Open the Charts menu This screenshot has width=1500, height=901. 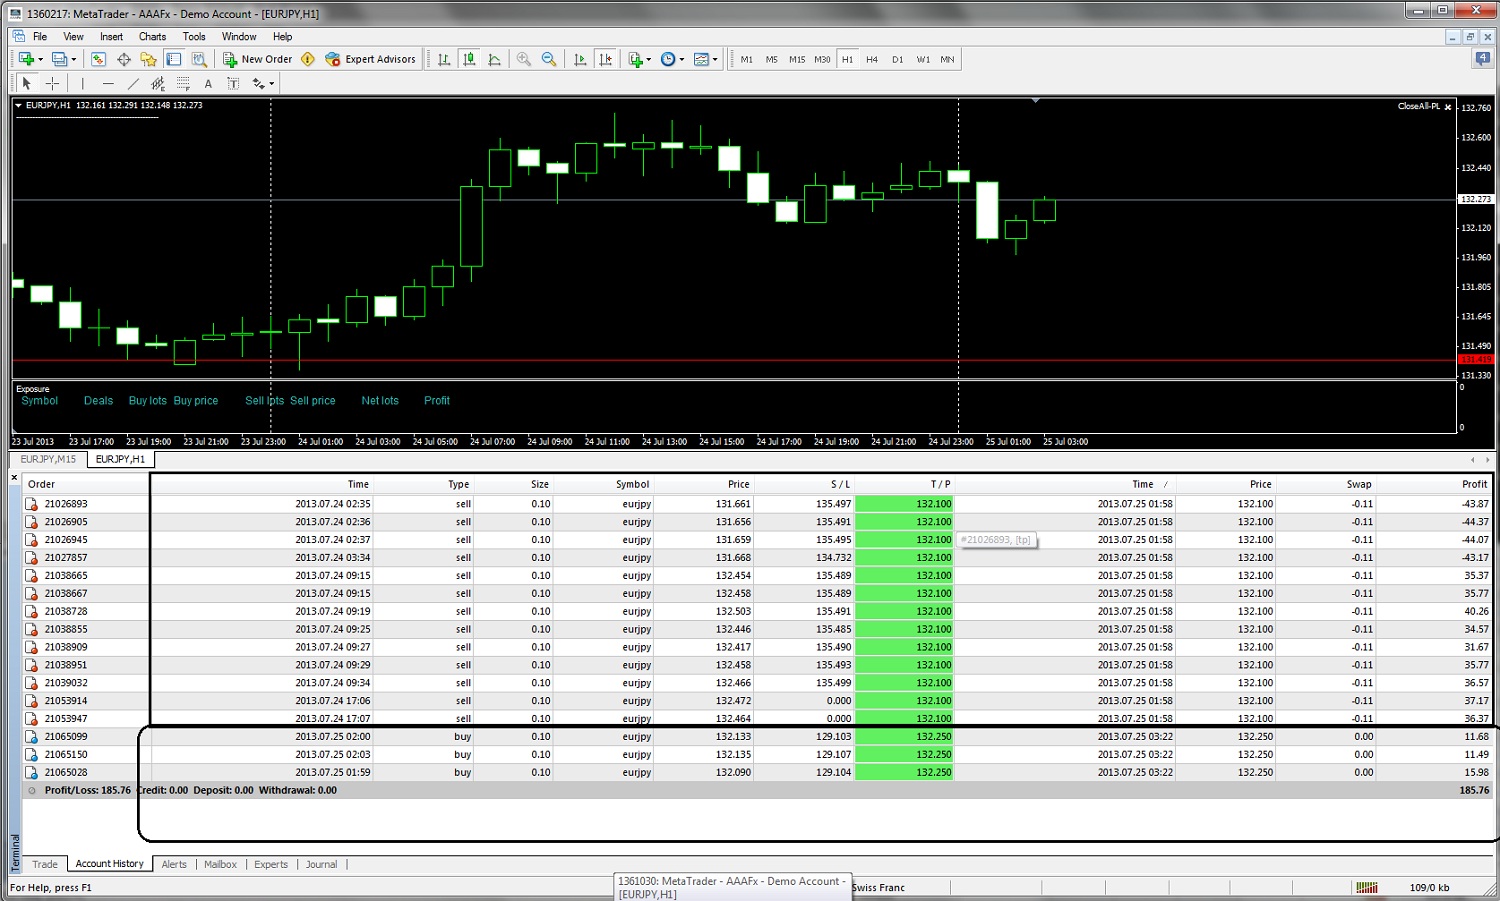[152, 36]
